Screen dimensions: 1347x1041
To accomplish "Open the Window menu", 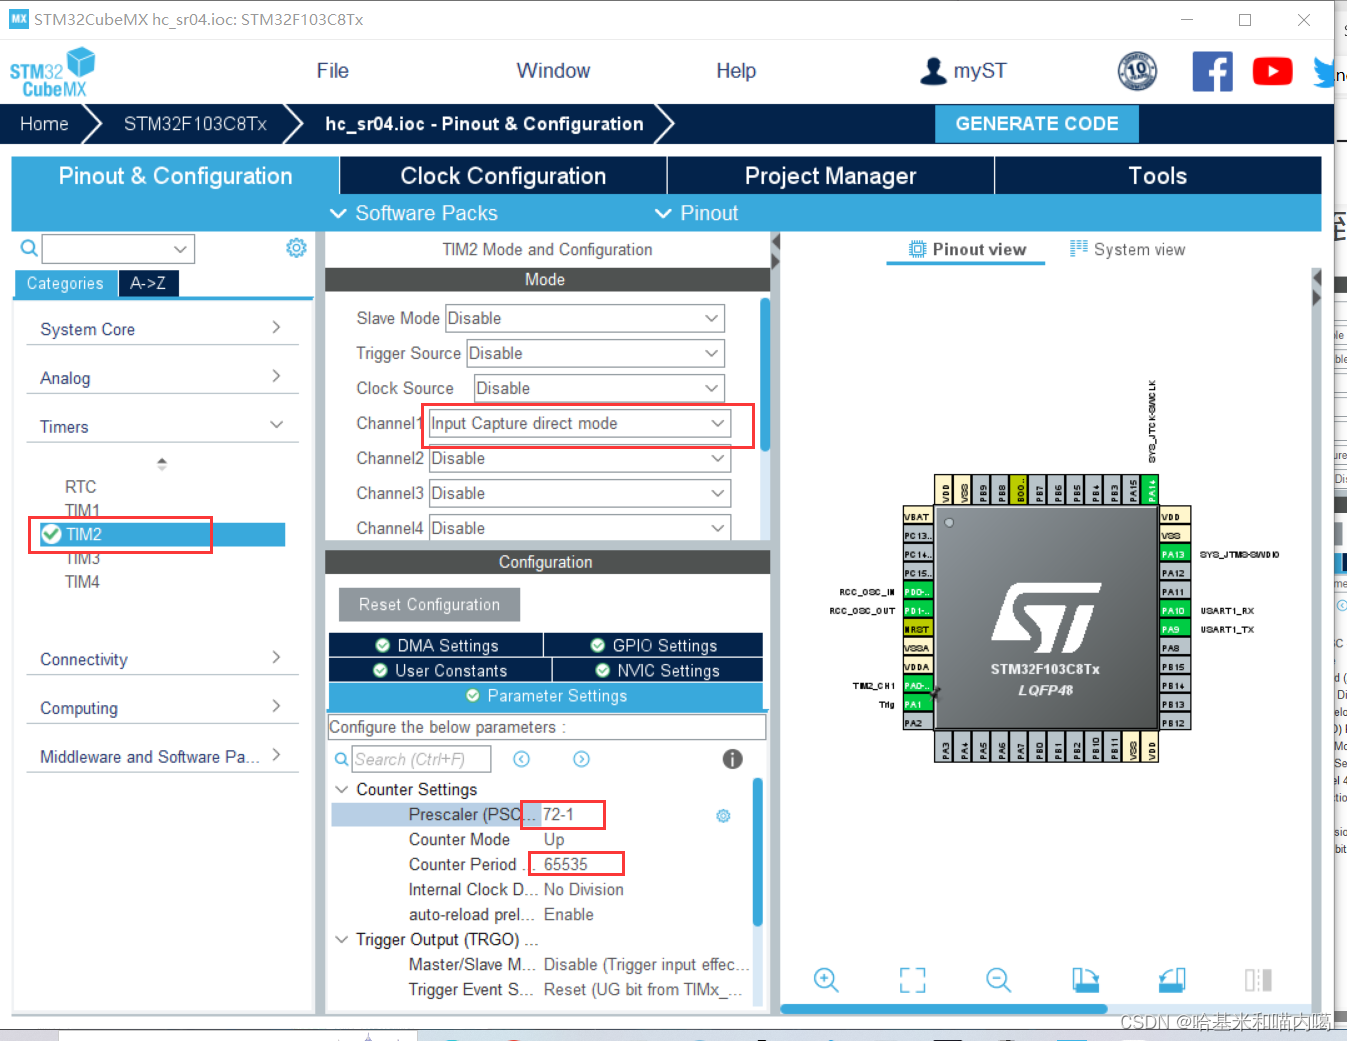I will tap(553, 71).
